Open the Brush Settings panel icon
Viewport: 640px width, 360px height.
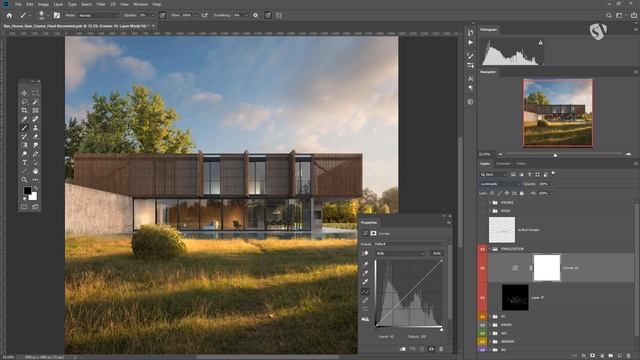(x=57, y=15)
